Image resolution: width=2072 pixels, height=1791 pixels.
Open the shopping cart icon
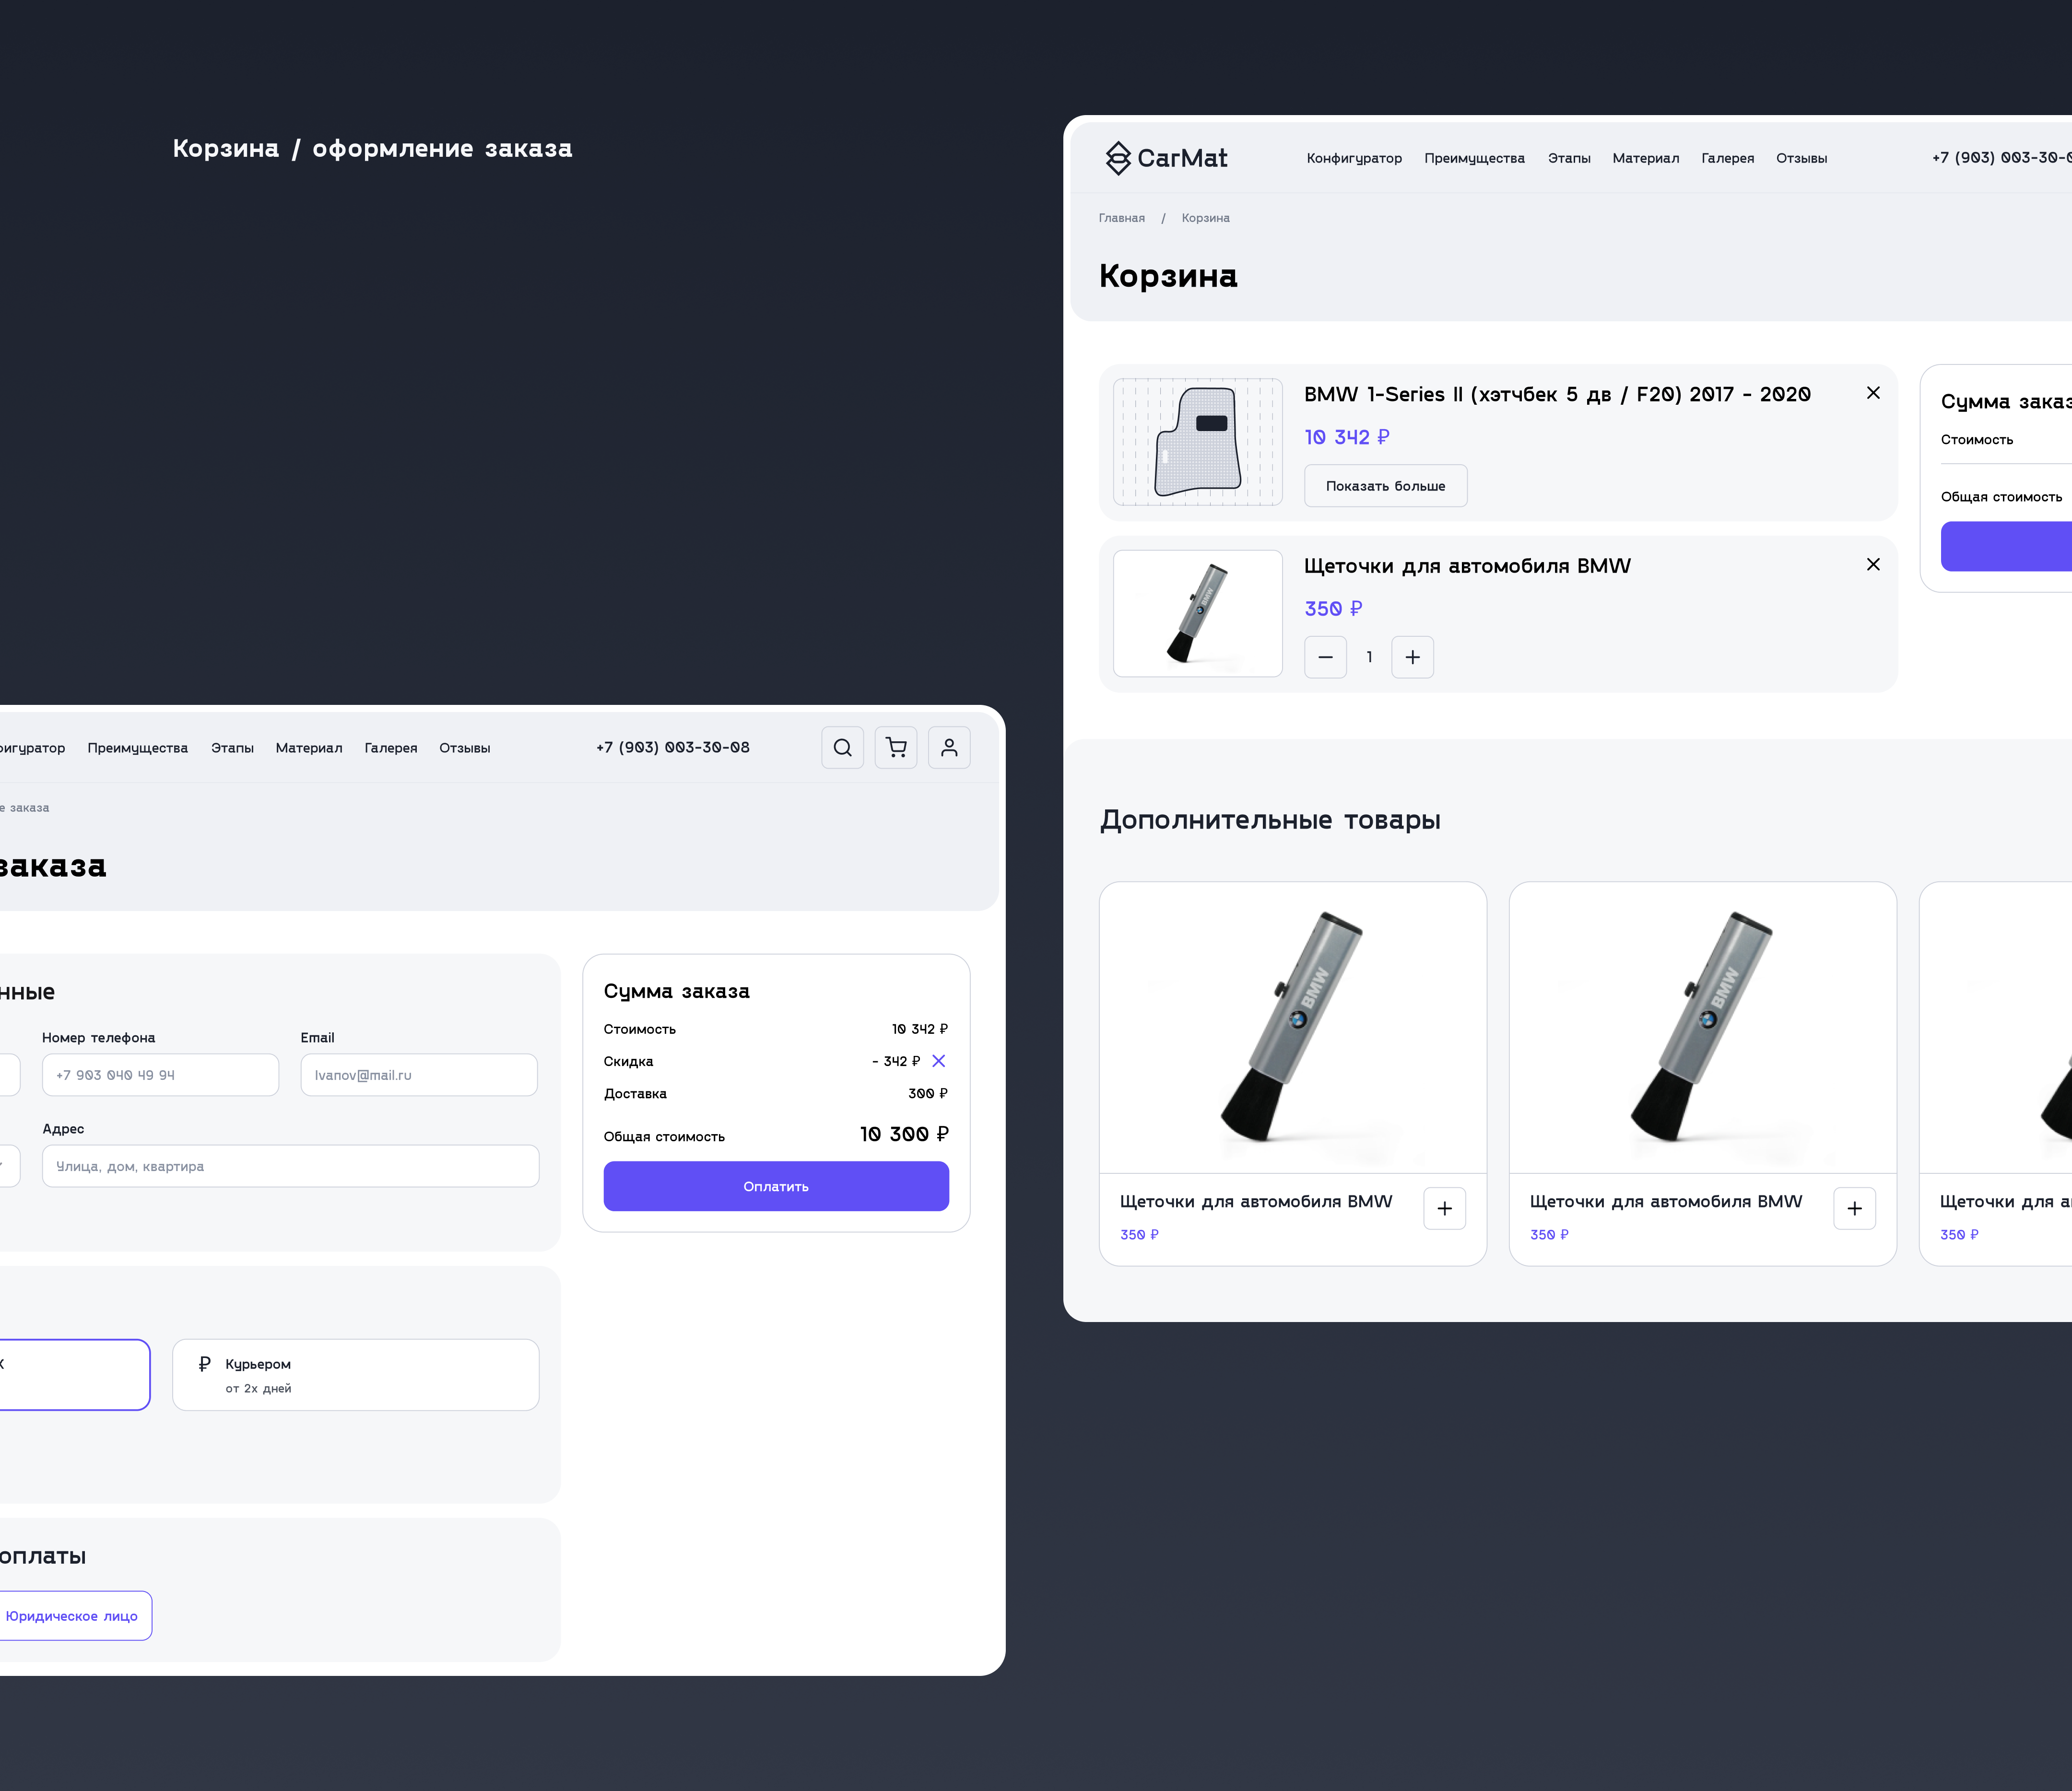(896, 747)
